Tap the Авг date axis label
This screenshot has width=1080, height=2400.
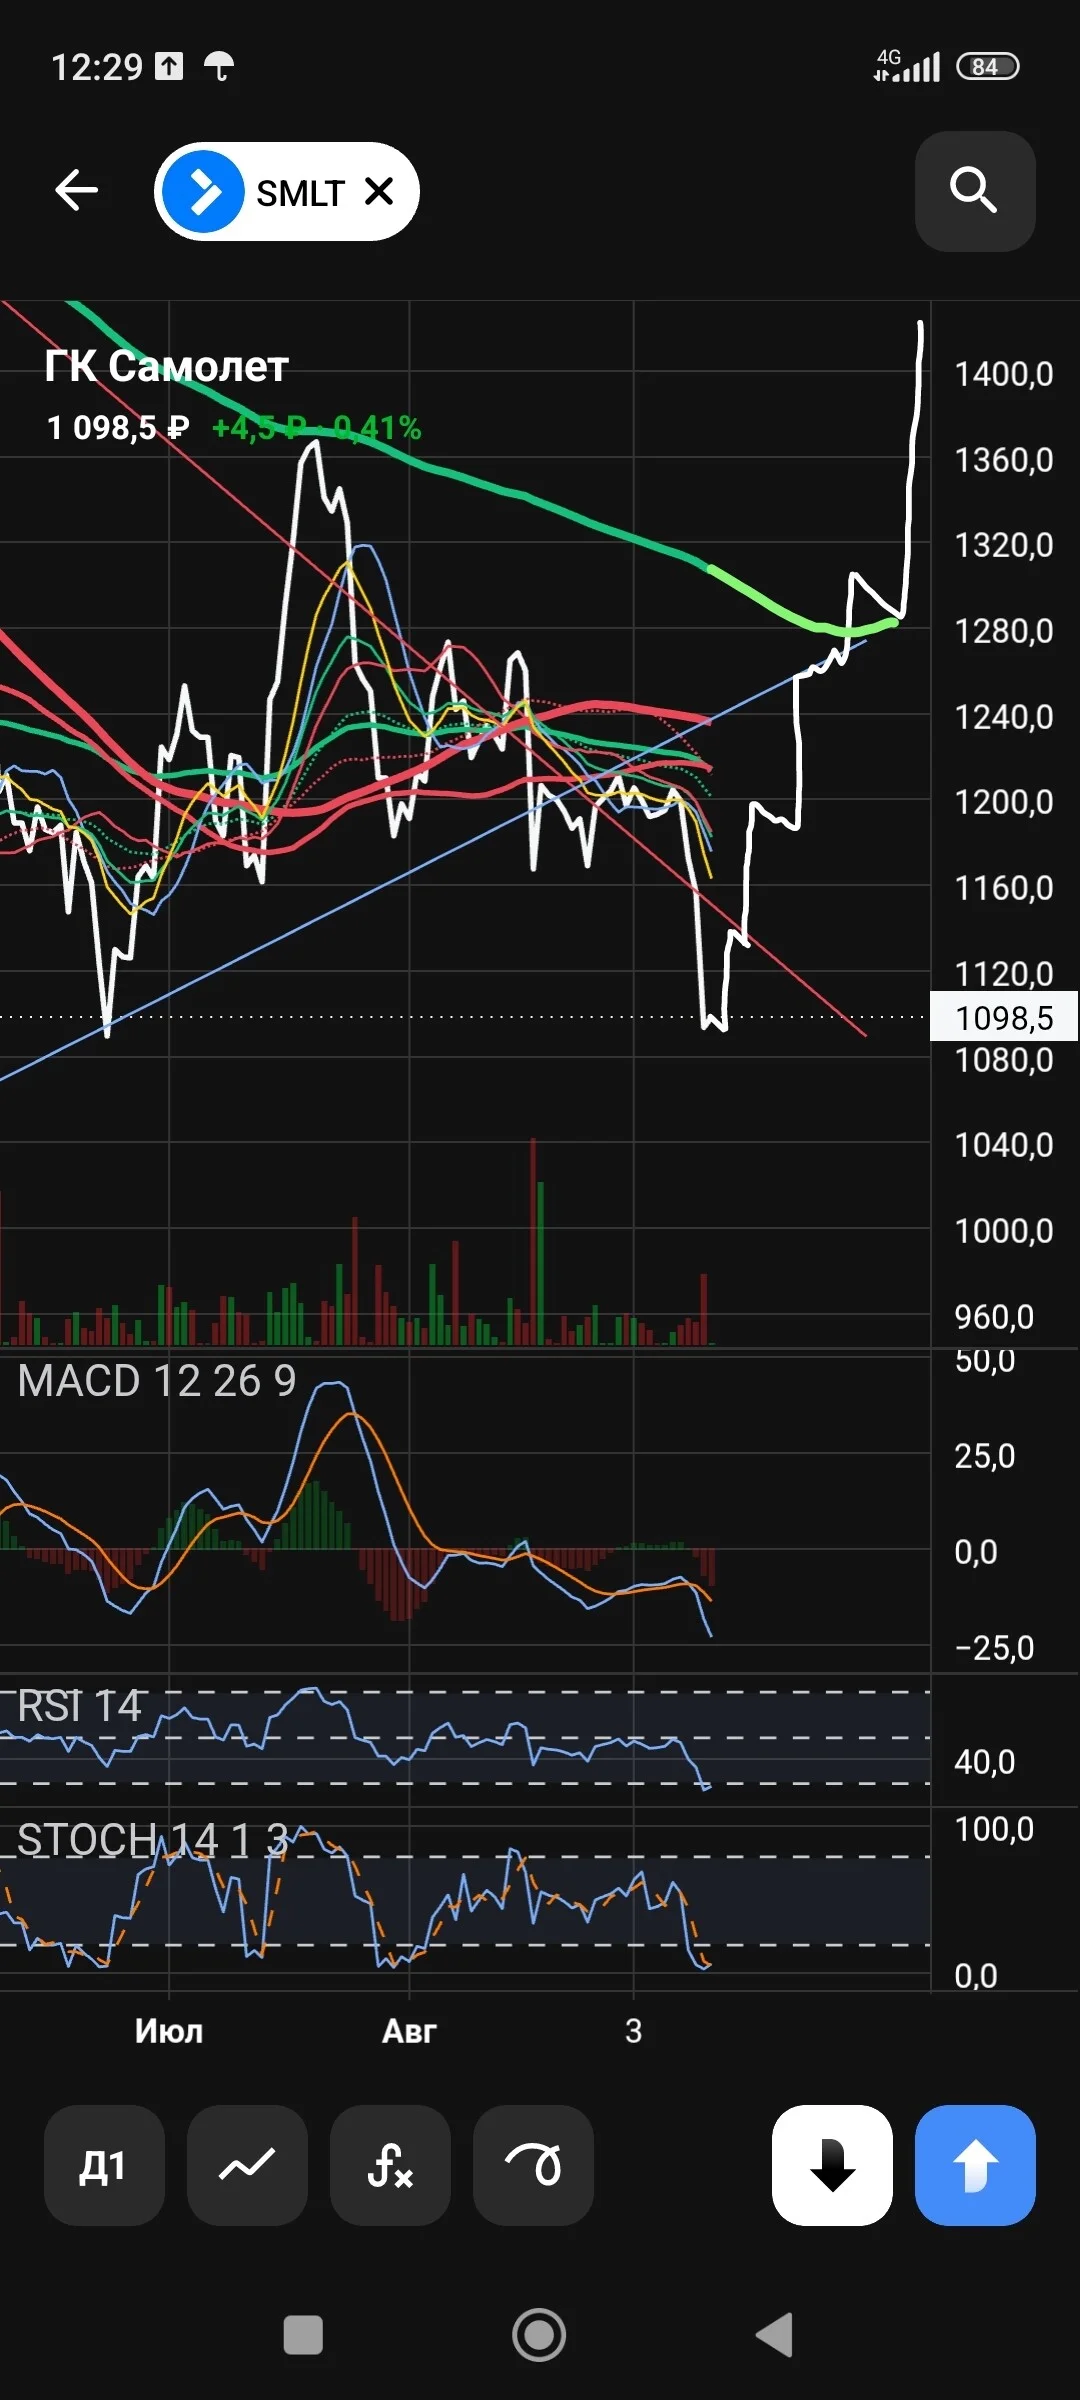(409, 2030)
